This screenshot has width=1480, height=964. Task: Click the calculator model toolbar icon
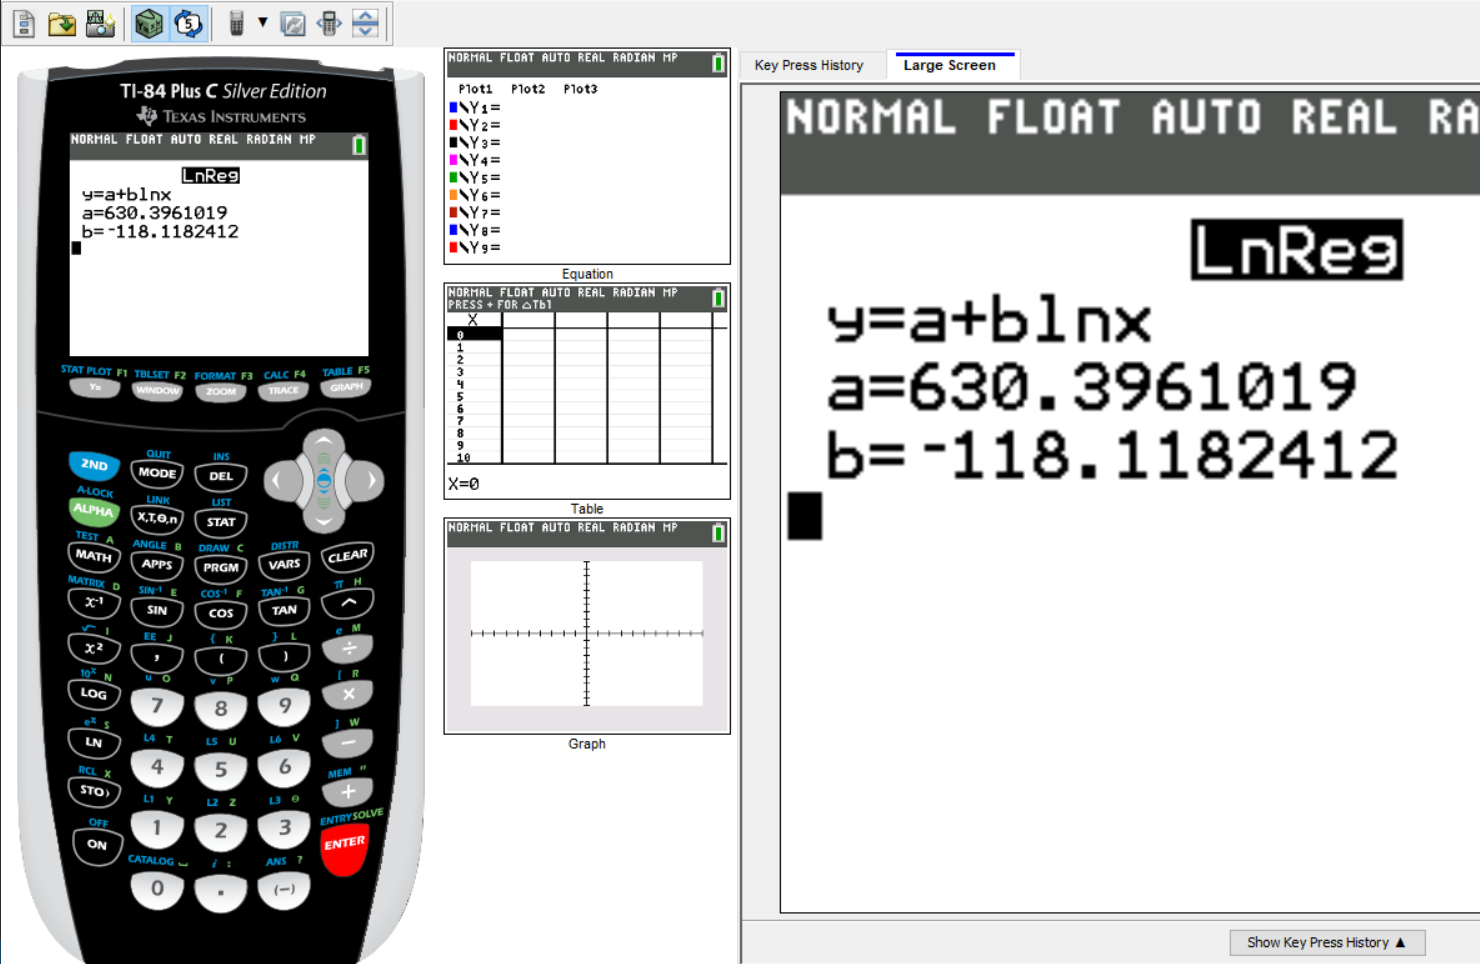click(x=237, y=23)
